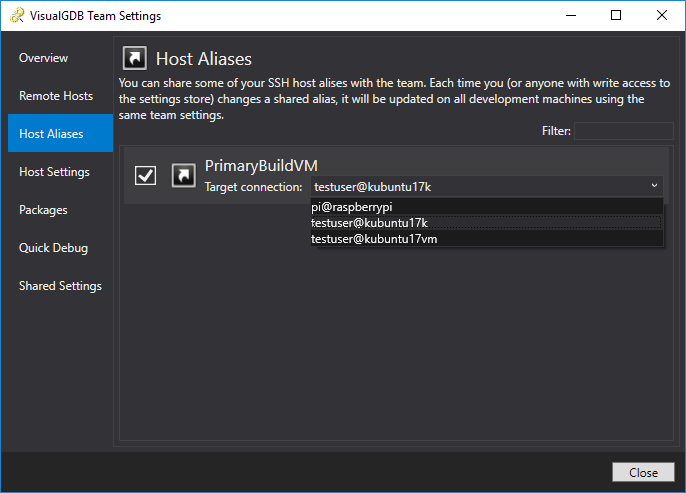Select the Host Aliases sidebar item
This screenshot has height=493, width=686.
click(x=51, y=134)
